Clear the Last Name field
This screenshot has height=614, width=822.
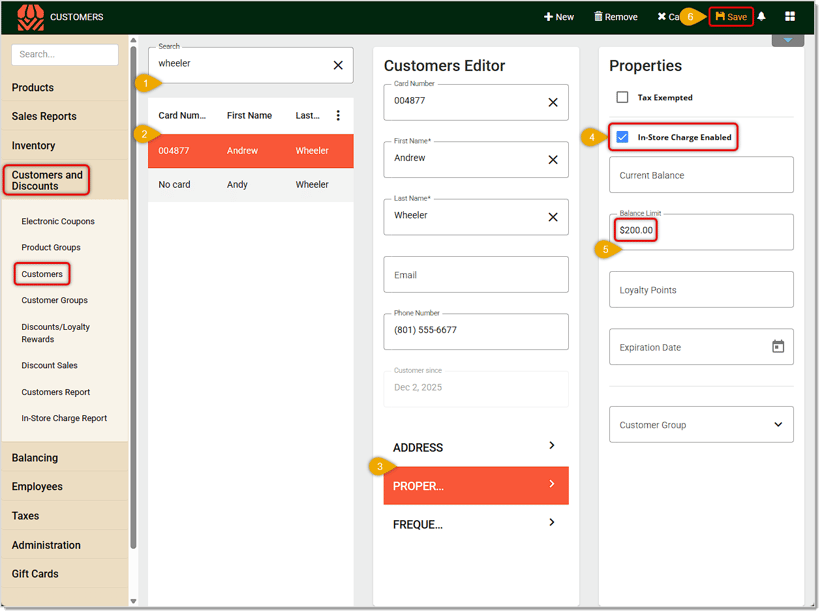click(554, 218)
